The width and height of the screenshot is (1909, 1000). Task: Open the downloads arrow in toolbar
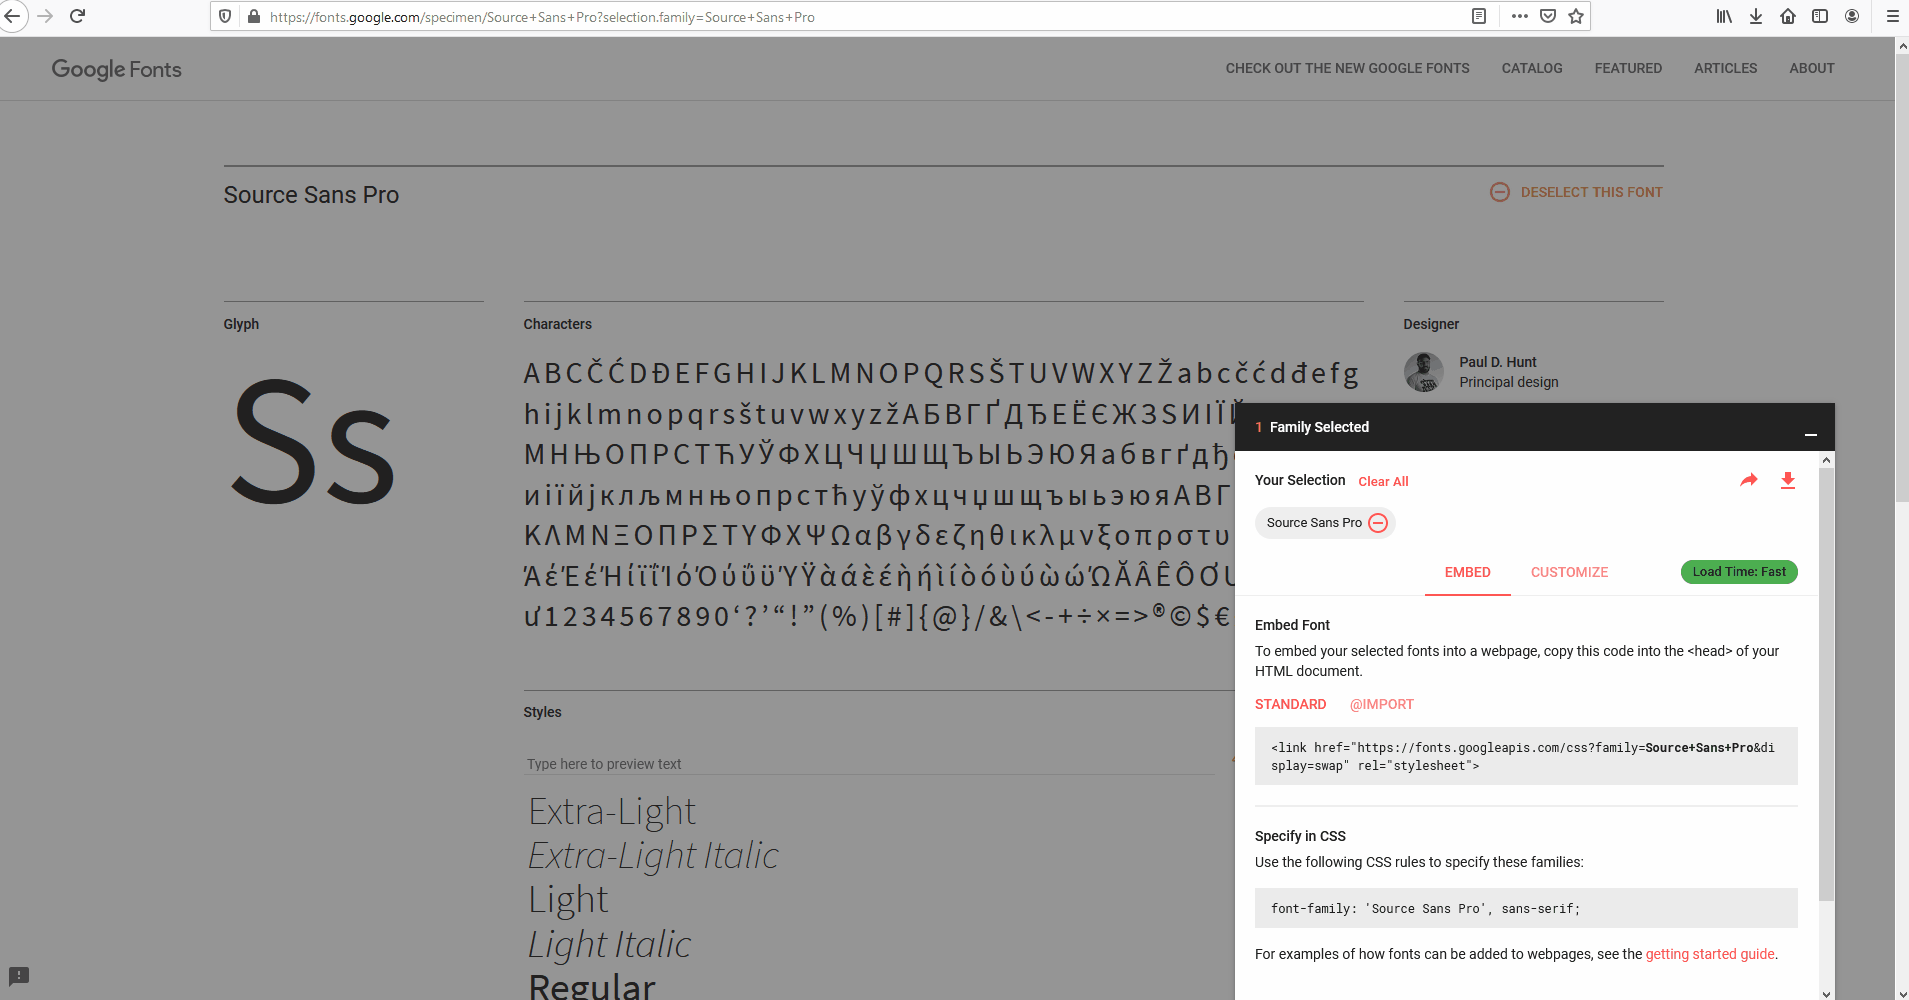[1756, 16]
